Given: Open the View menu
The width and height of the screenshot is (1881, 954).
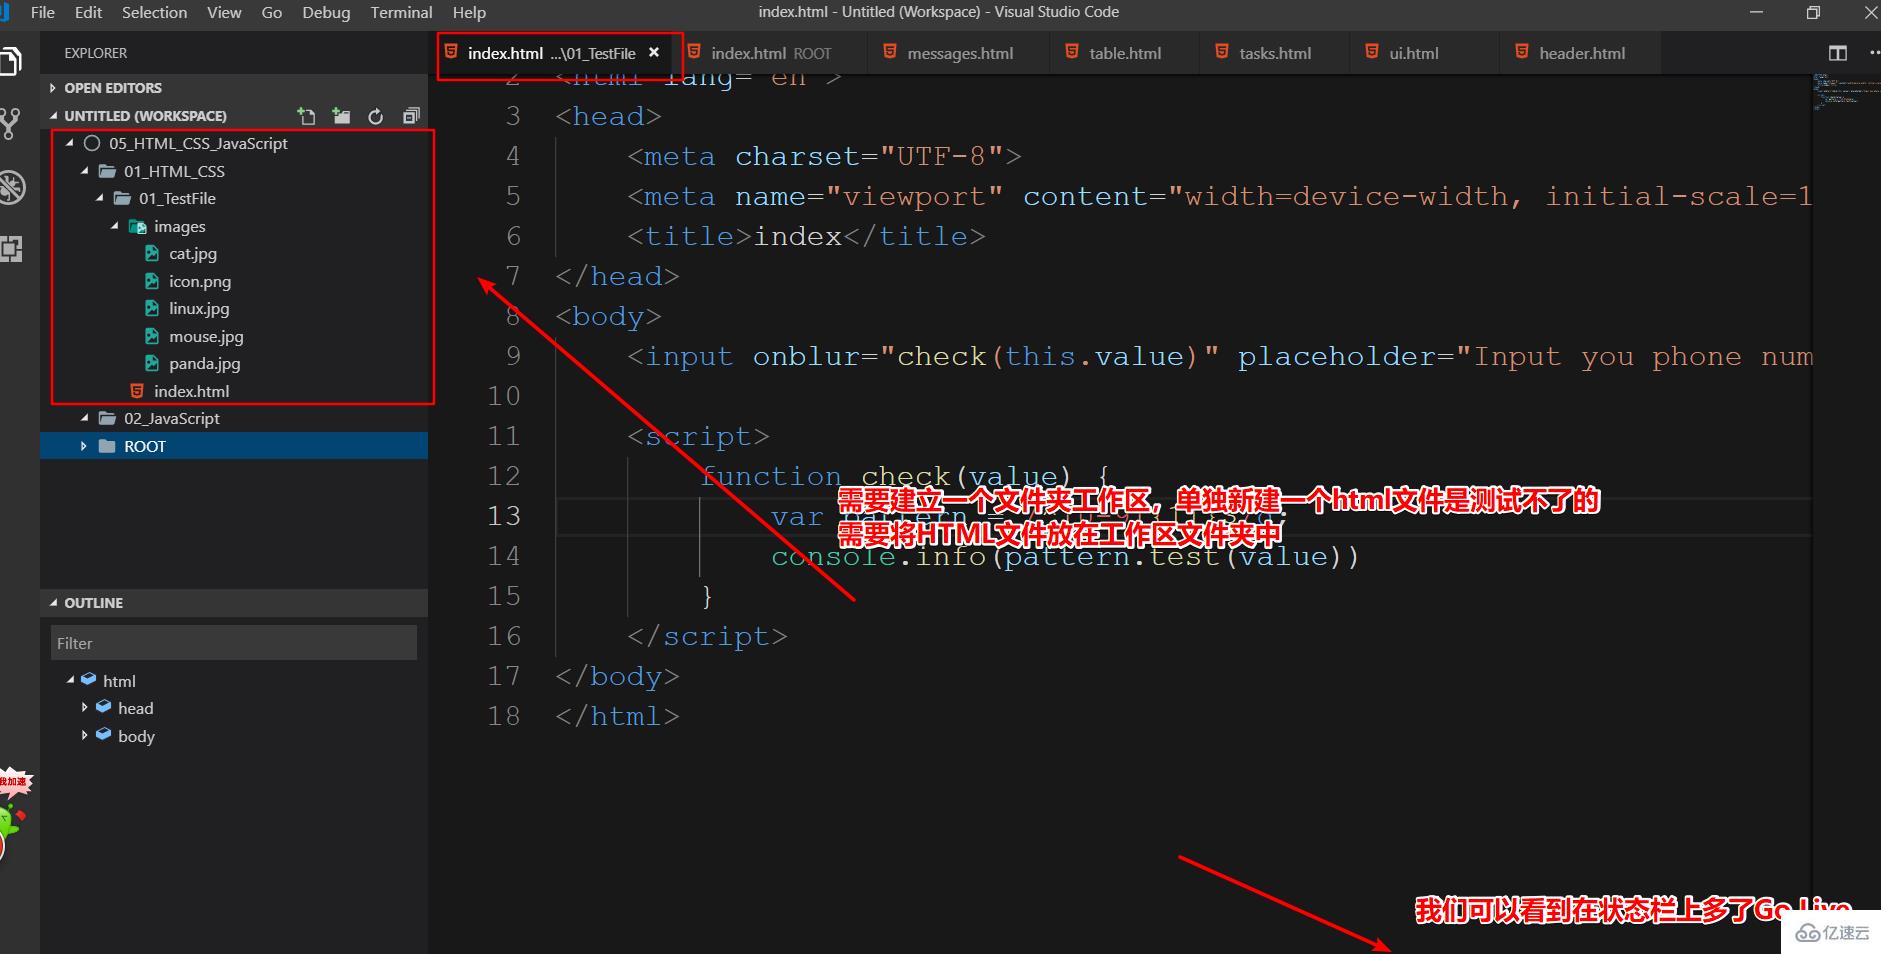Looking at the screenshot, I should pyautogui.click(x=224, y=12).
